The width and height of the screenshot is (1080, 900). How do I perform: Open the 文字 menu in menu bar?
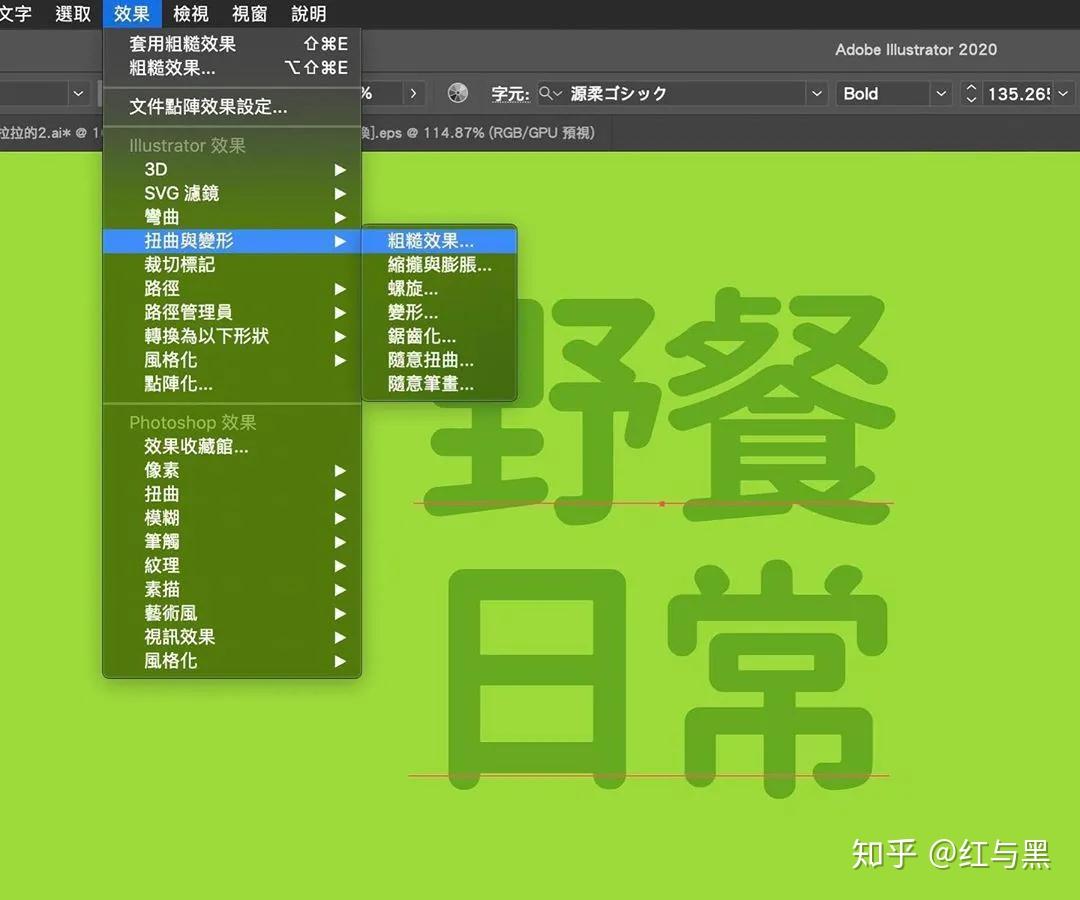click(x=15, y=13)
